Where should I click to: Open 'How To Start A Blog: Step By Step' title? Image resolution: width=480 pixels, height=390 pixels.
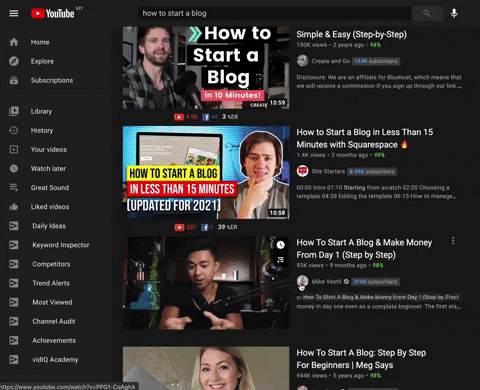(361, 359)
